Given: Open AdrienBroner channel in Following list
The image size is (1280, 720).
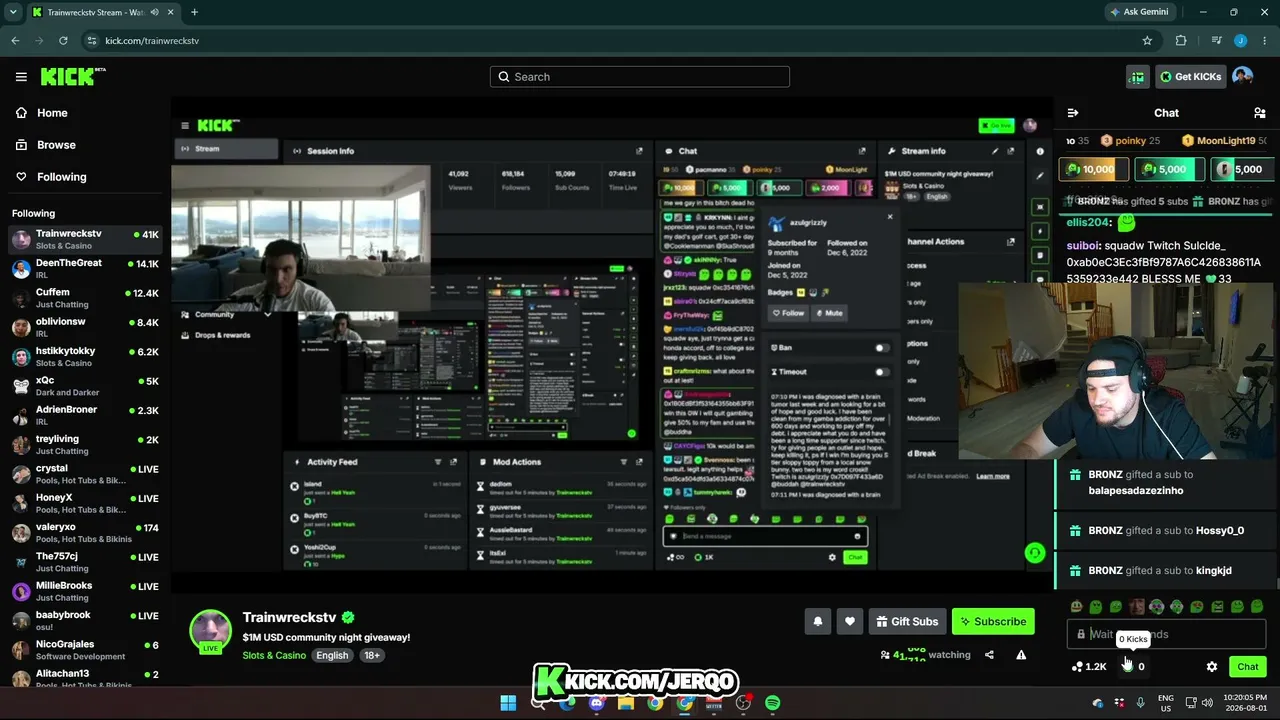Looking at the screenshot, I should coord(84,416).
